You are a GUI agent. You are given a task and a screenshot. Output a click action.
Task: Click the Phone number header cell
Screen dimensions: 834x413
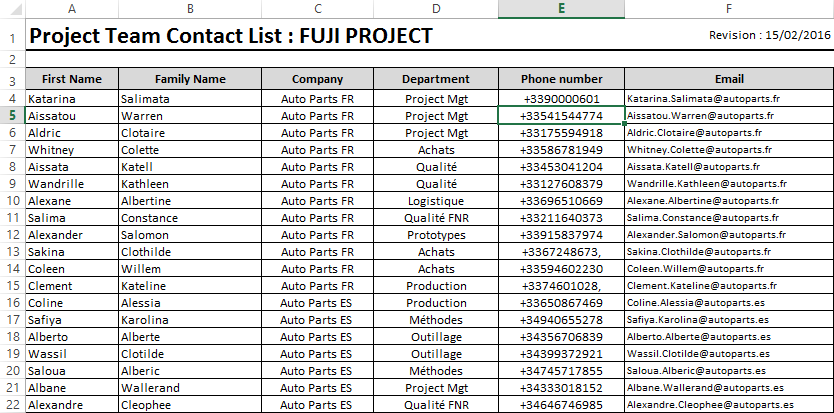[x=562, y=79]
